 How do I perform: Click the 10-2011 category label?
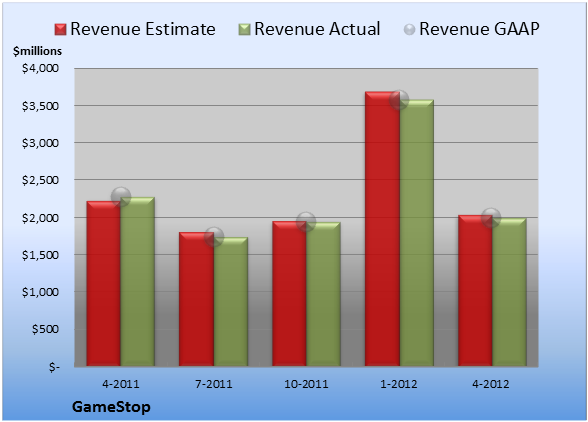coord(306,384)
